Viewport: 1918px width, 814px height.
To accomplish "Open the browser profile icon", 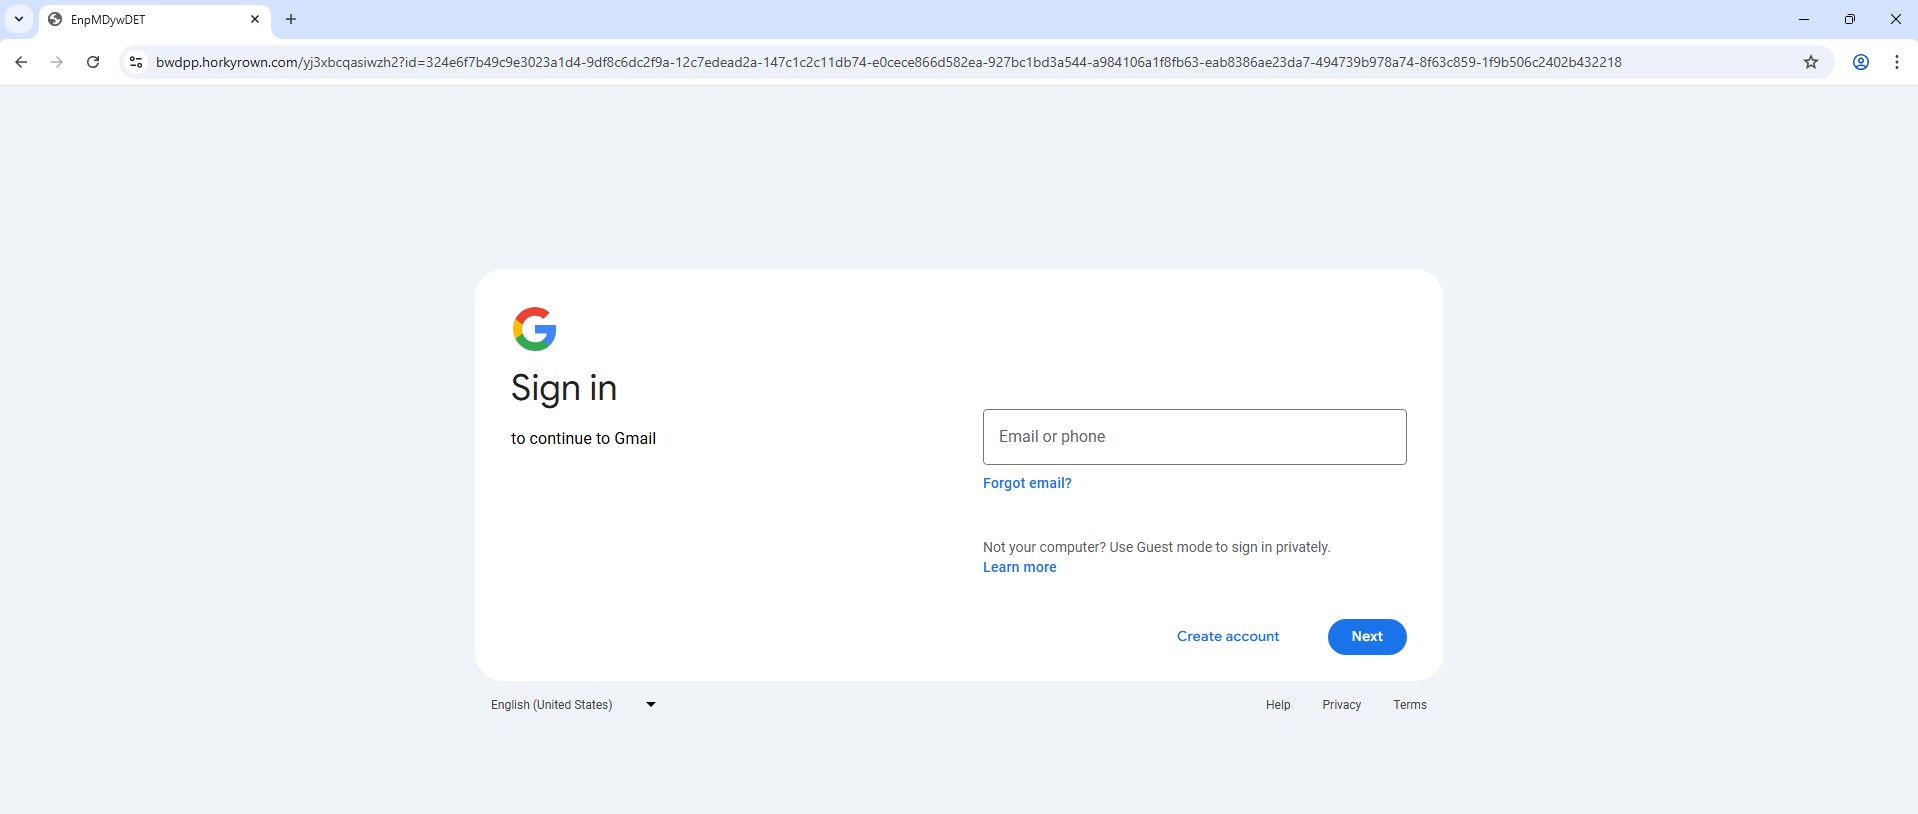I will tap(1860, 62).
